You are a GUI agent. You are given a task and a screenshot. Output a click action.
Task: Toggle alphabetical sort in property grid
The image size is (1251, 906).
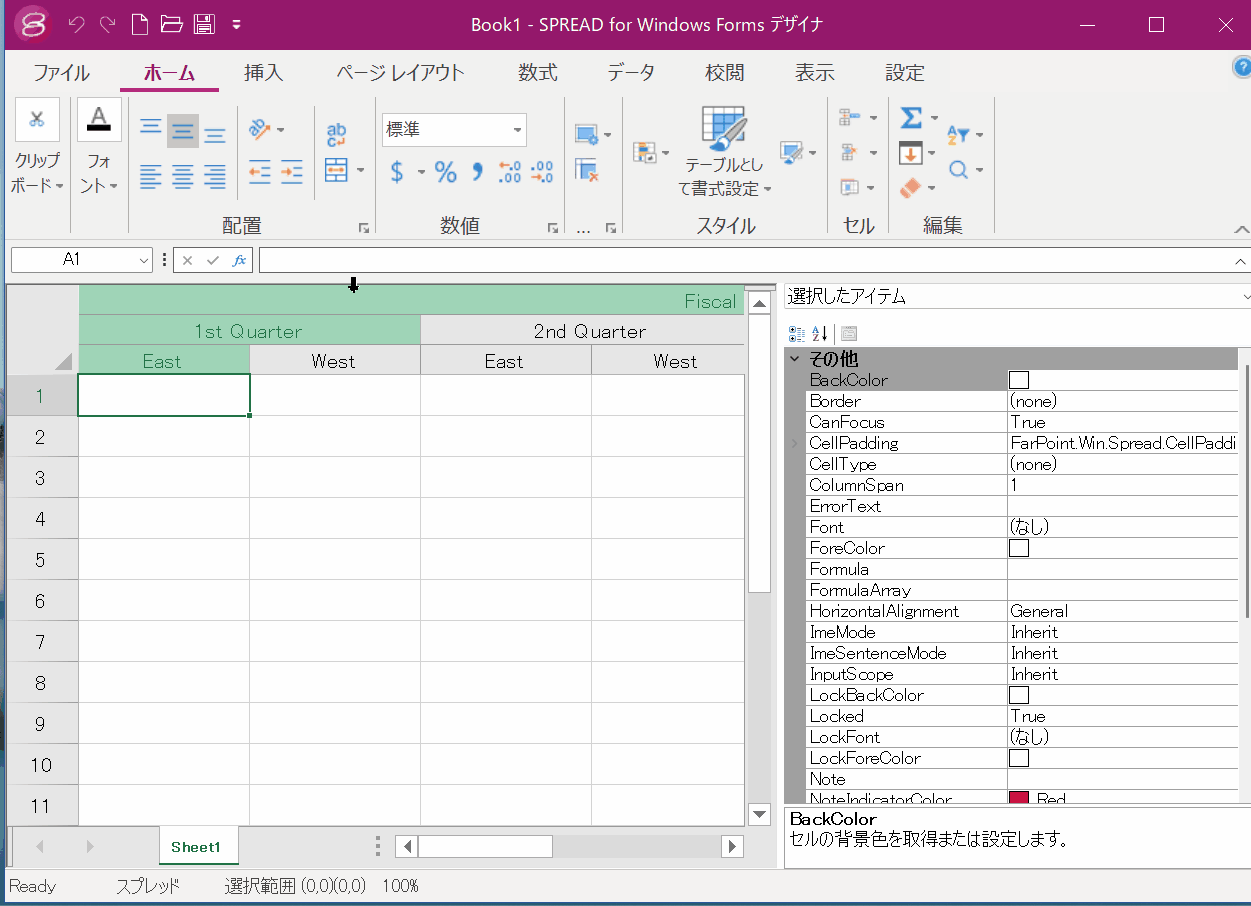pyautogui.click(x=820, y=334)
